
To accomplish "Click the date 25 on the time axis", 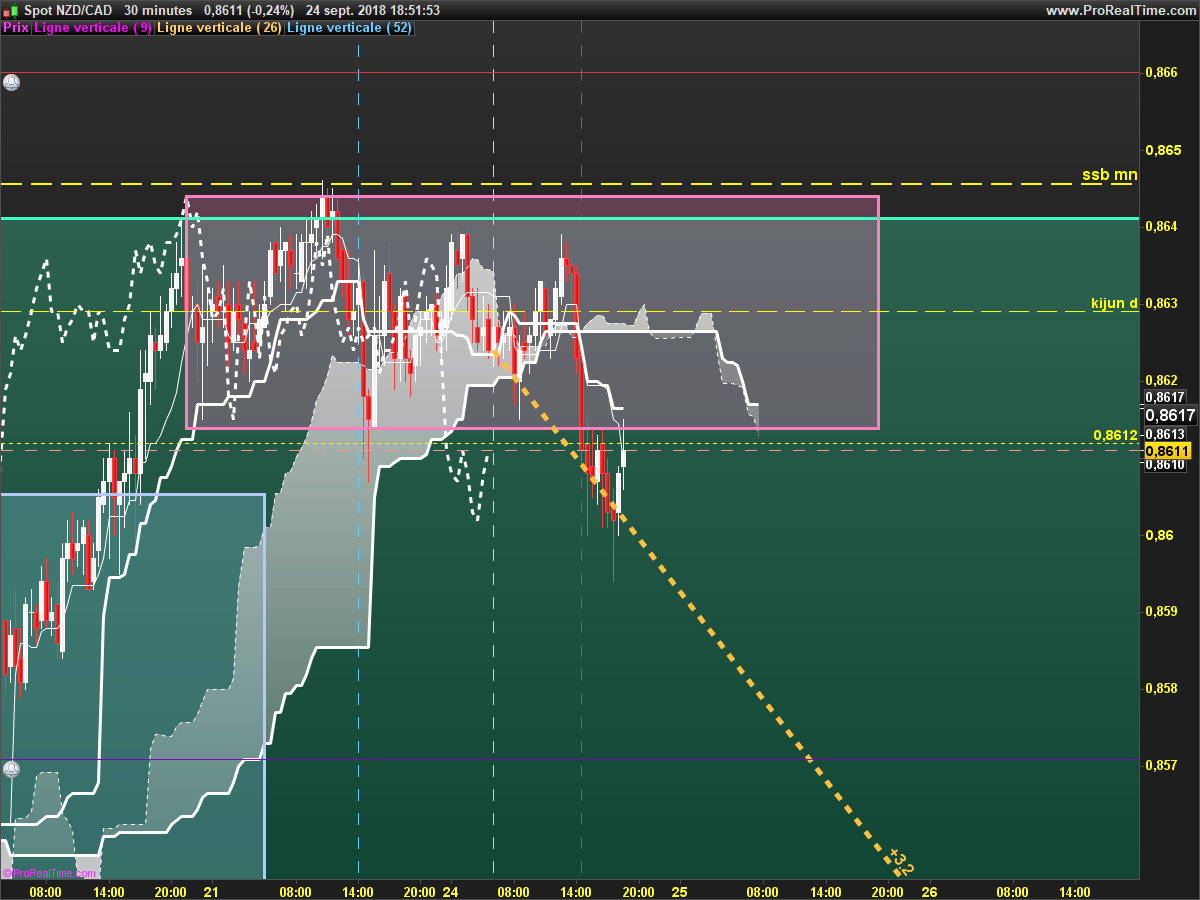I will 680,891.
